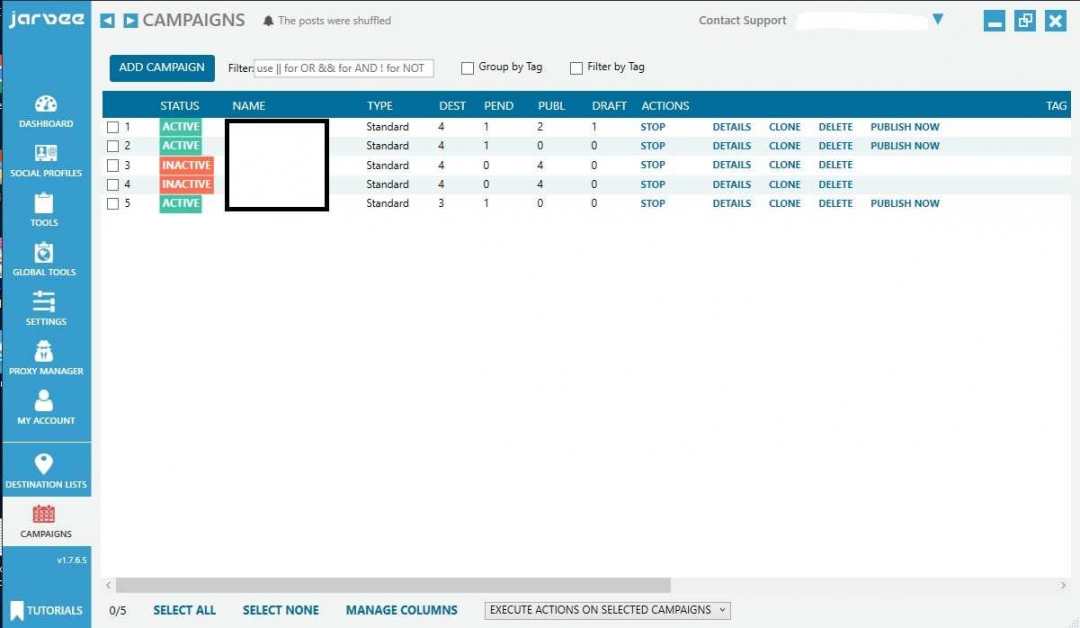Open Execute Actions on Selected Campaigns dropdown
This screenshot has width=1080, height=628.
tap(607, 610)
